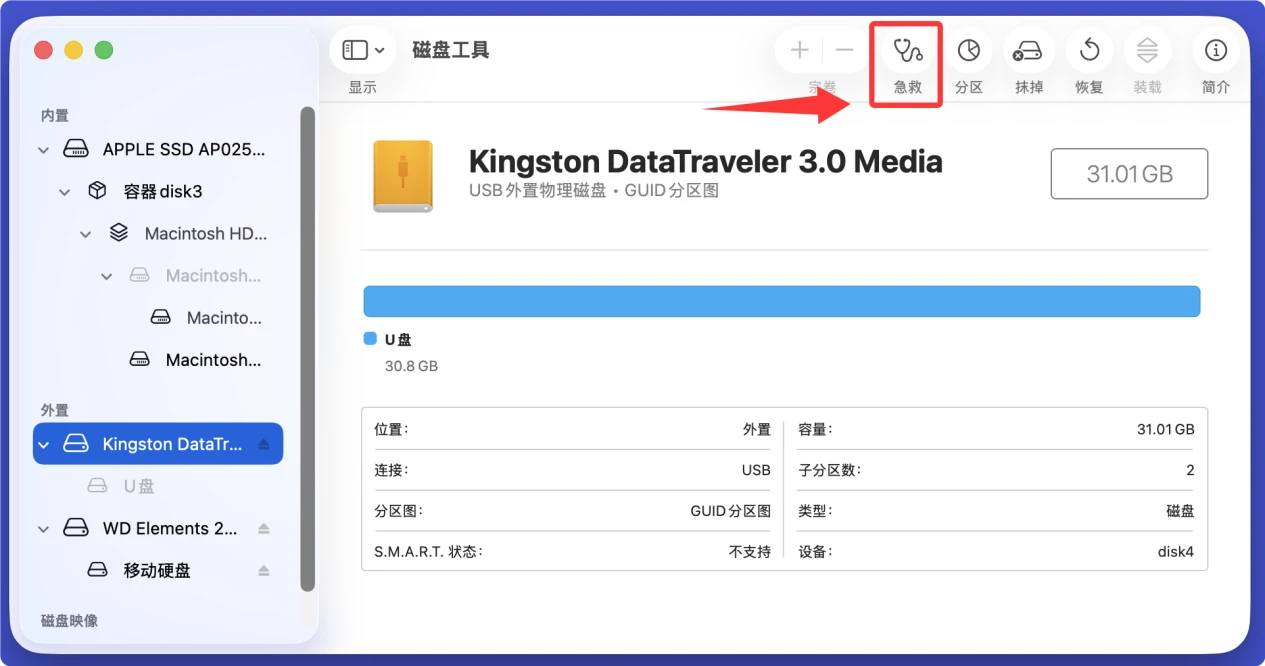
Task: Collapse the Macintosh HD volume group
Action: click(x=85, y=234)
